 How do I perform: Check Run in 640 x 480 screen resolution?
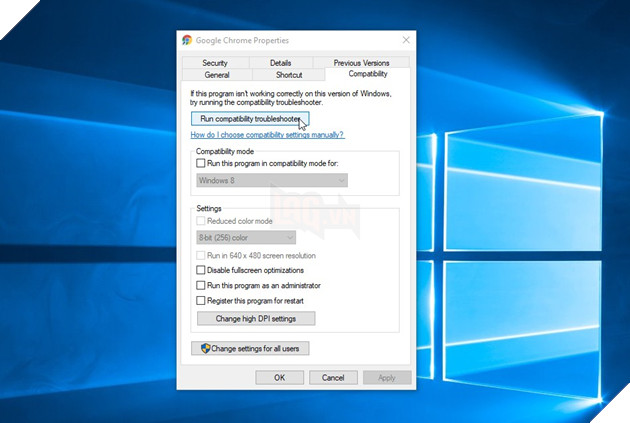[x=200, y=255]
